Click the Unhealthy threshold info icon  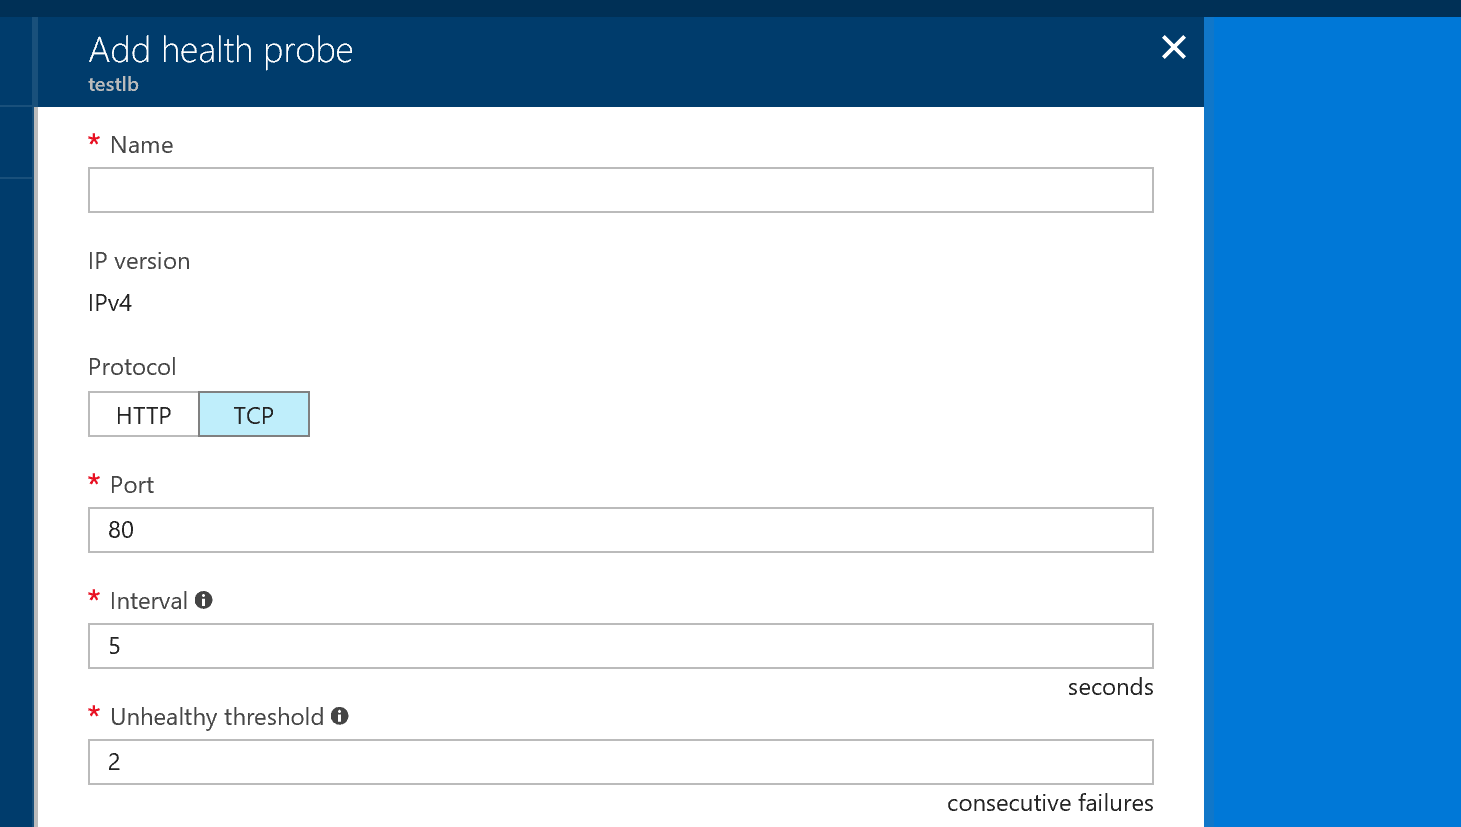pyautogui.click(x=340, y=716)
